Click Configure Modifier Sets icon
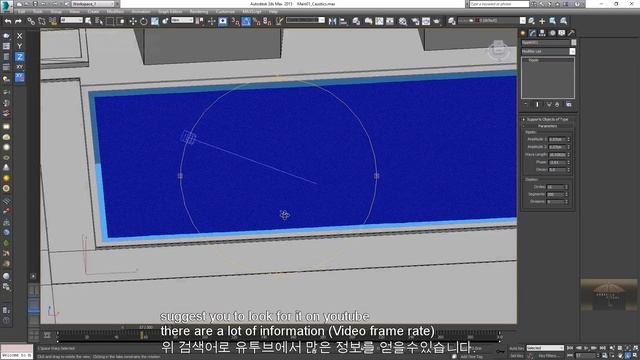640x360 pixels. [569, 105]
